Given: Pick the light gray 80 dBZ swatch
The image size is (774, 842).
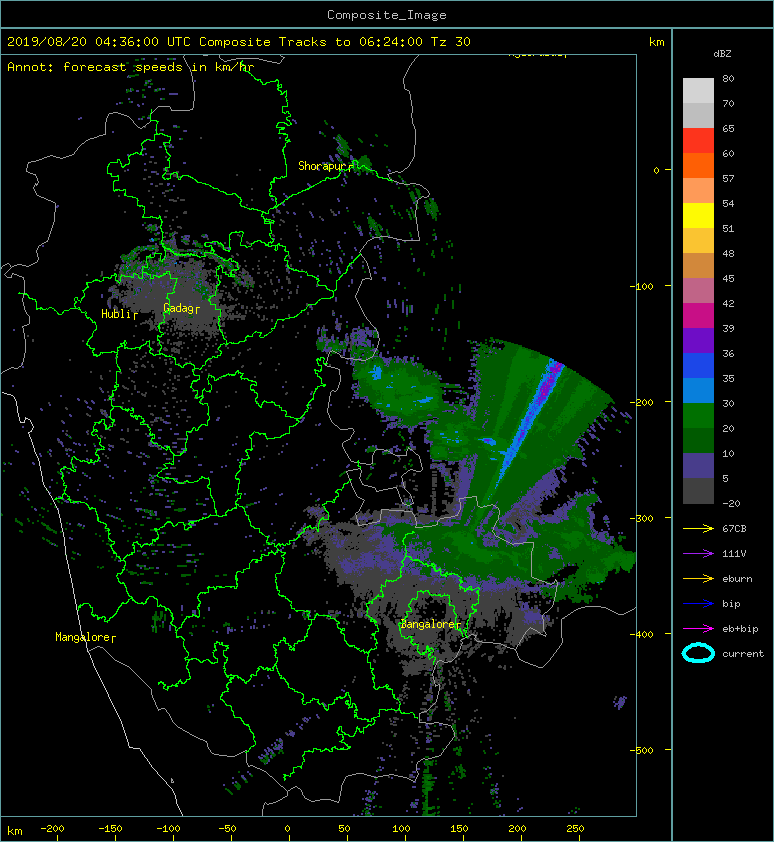Looking at the screenshot, I should pos(698,90).
